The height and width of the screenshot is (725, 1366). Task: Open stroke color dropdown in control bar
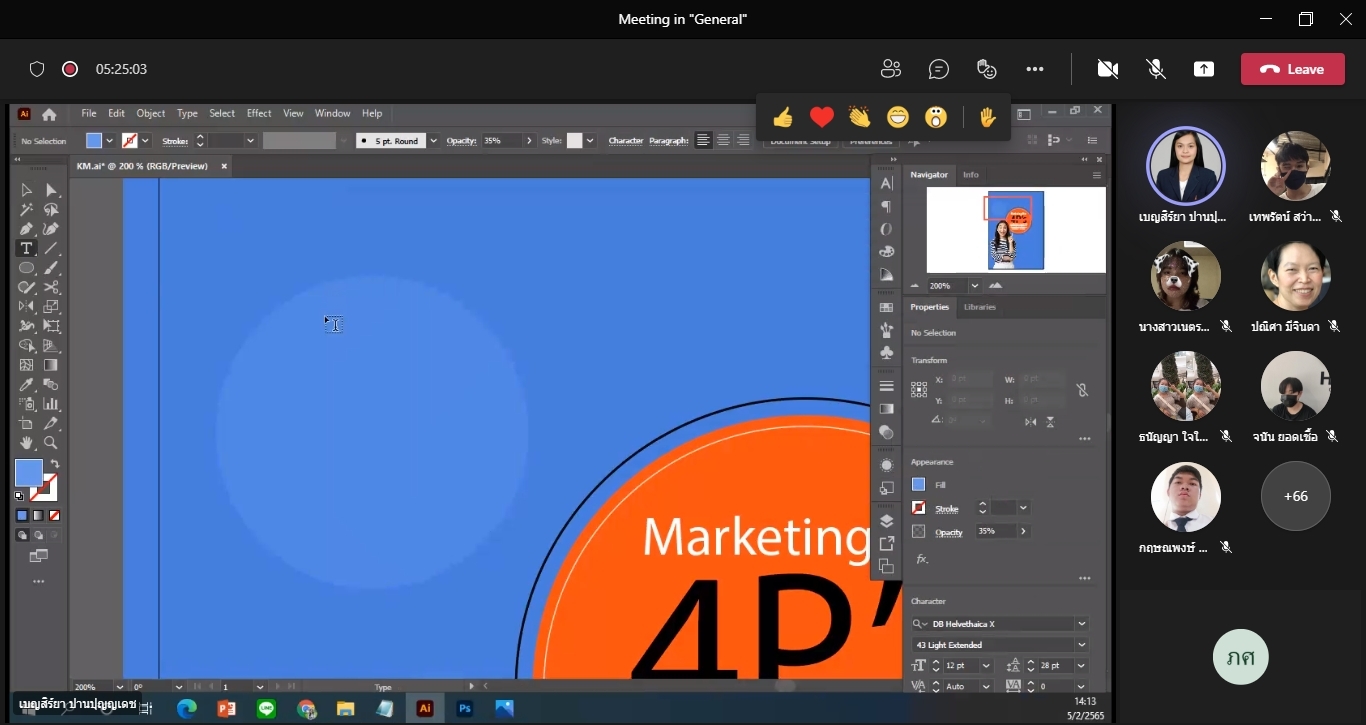145,141
